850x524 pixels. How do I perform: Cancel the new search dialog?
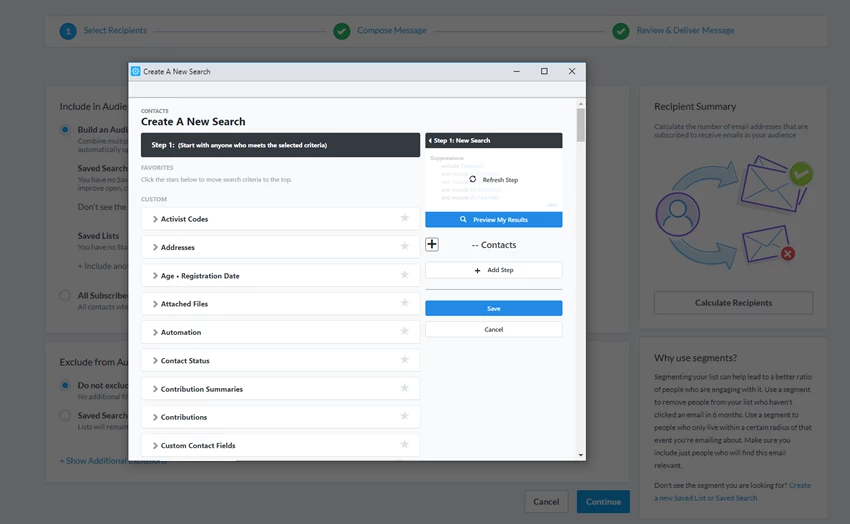tap(493, 329)
